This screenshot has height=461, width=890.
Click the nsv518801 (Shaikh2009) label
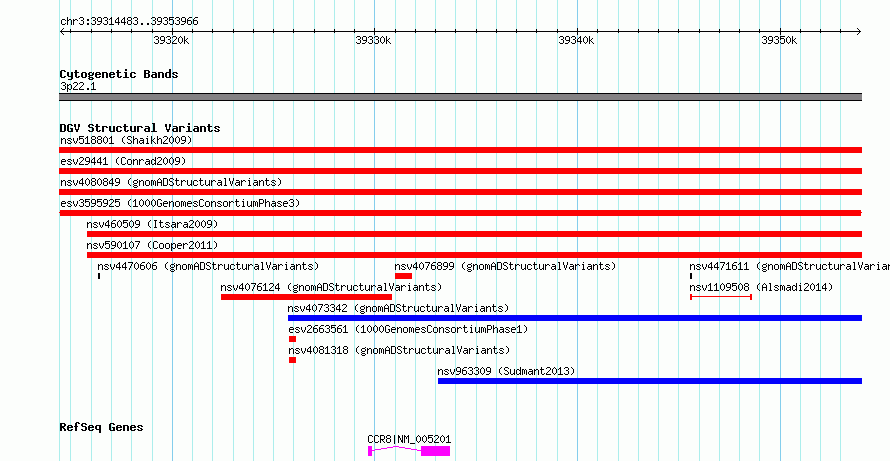coord(126,140)
